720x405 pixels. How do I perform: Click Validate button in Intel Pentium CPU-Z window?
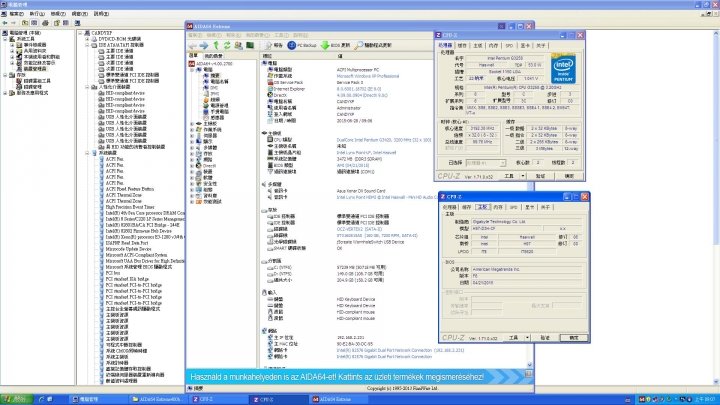pyautogui.click(x=540, y=176)
